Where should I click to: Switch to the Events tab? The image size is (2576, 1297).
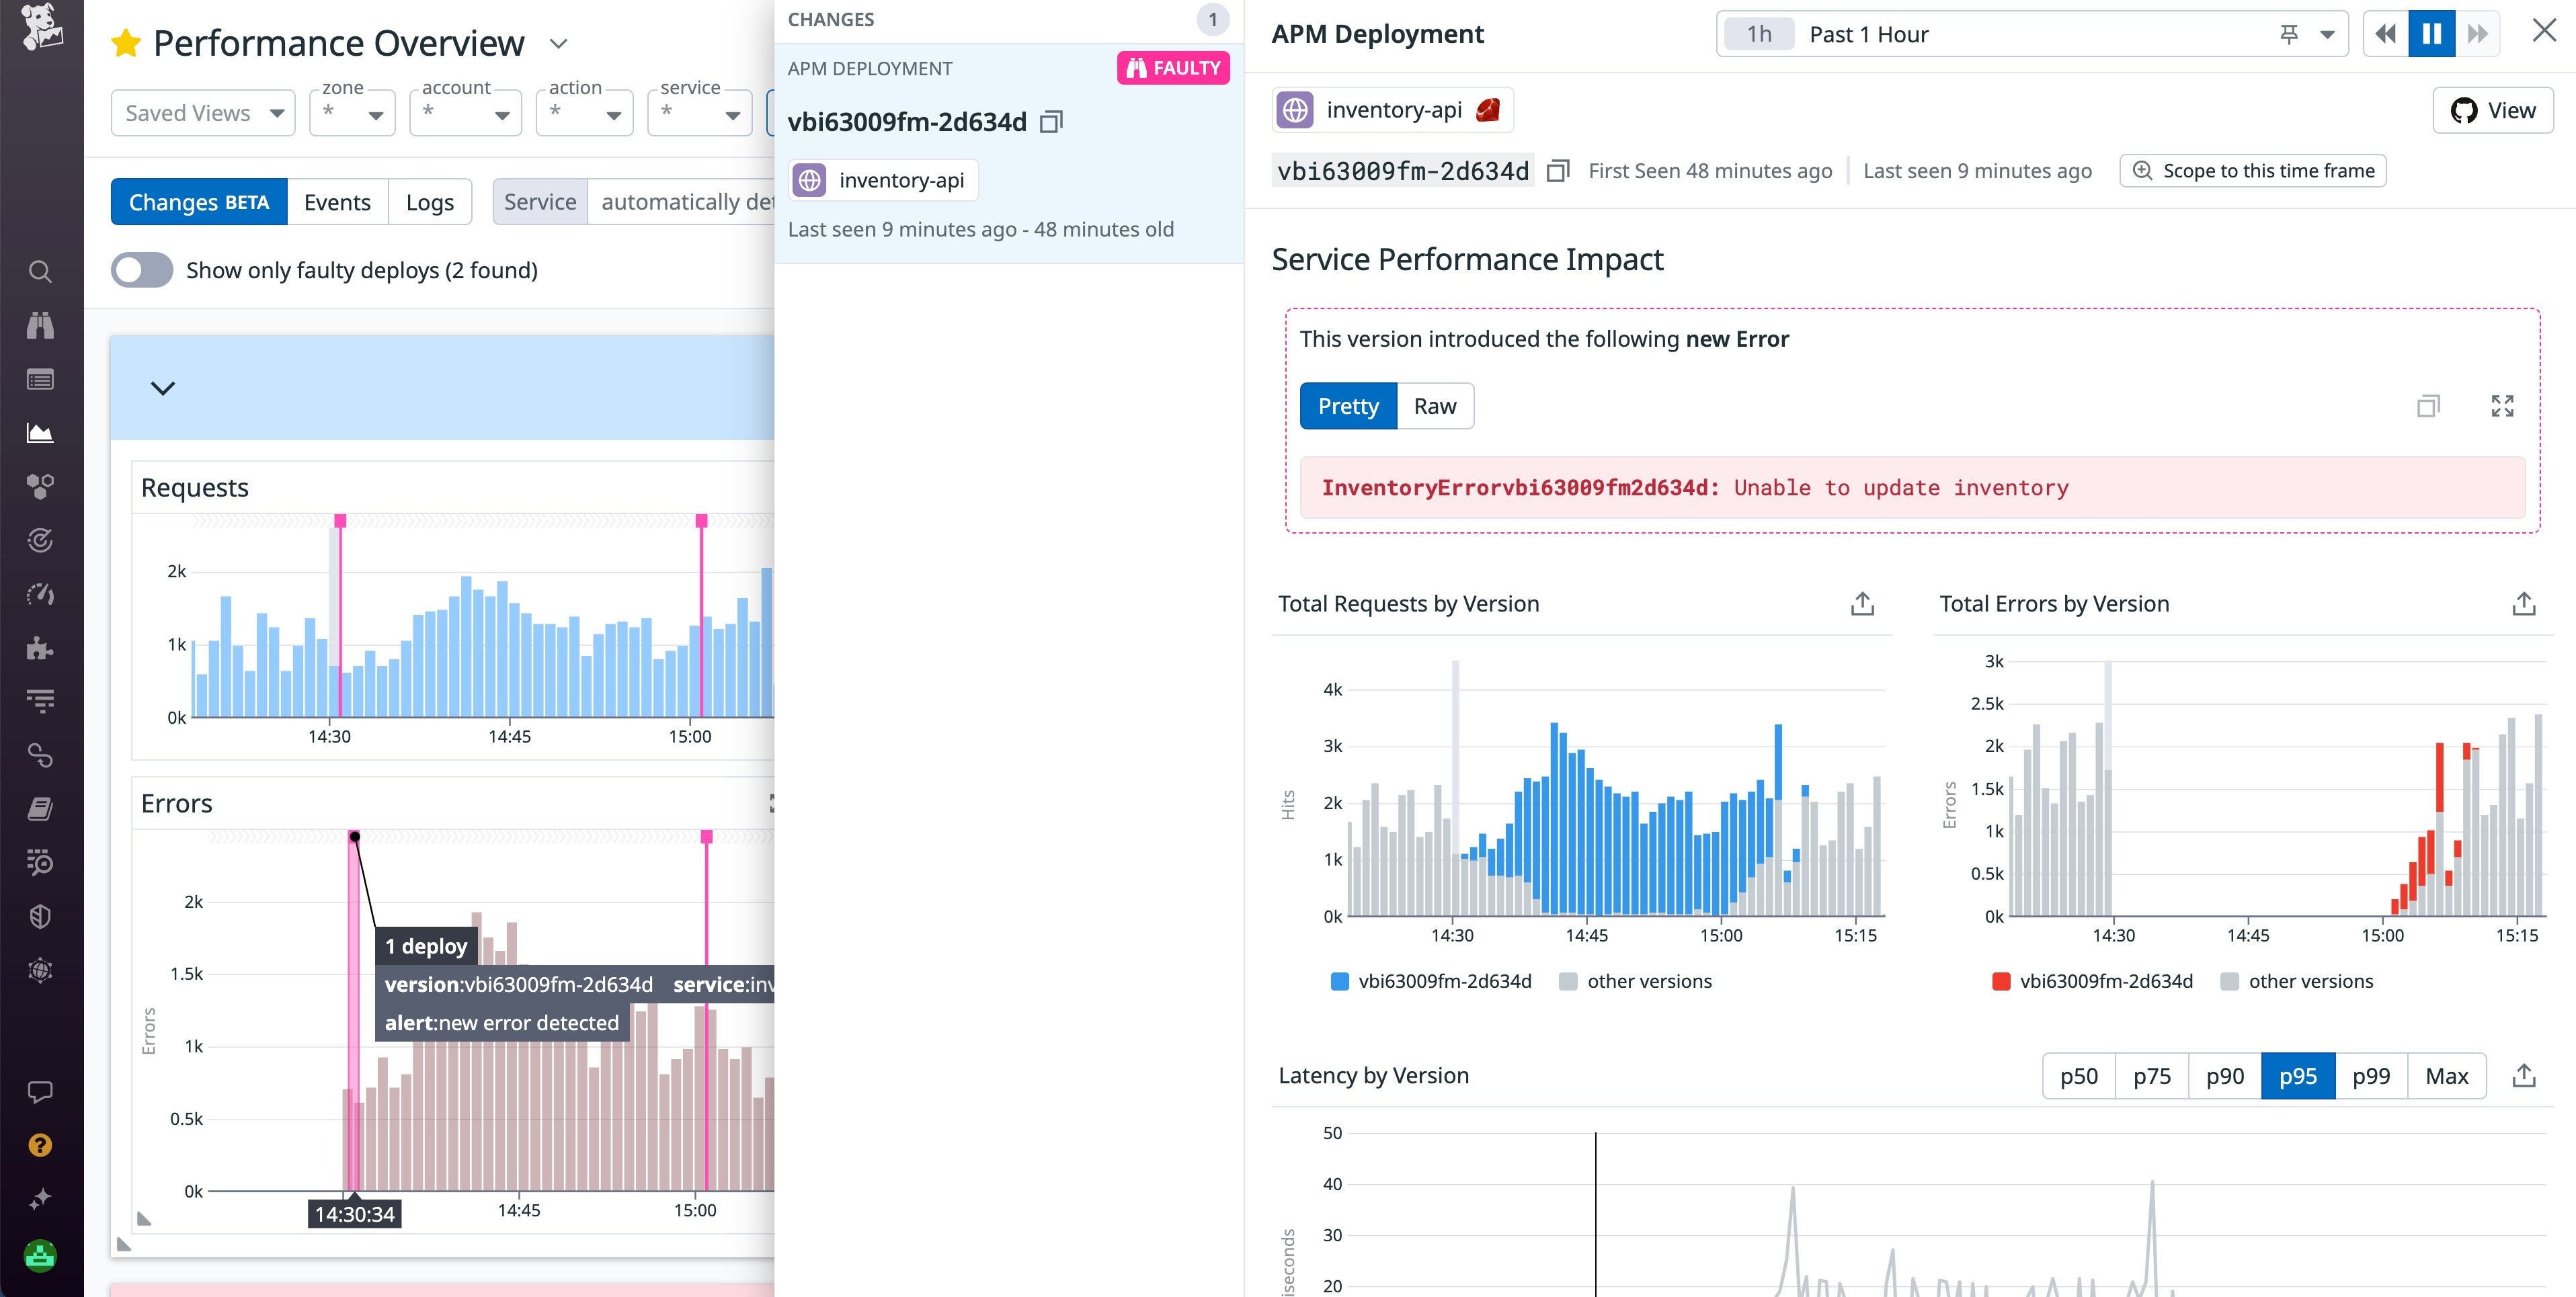(x=337, y=201)
